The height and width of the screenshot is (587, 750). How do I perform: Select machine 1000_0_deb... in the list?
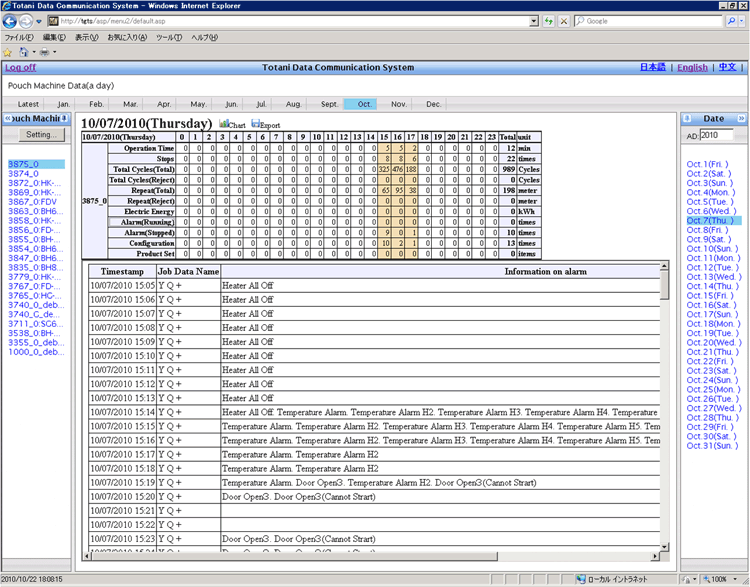click(36, 352)
